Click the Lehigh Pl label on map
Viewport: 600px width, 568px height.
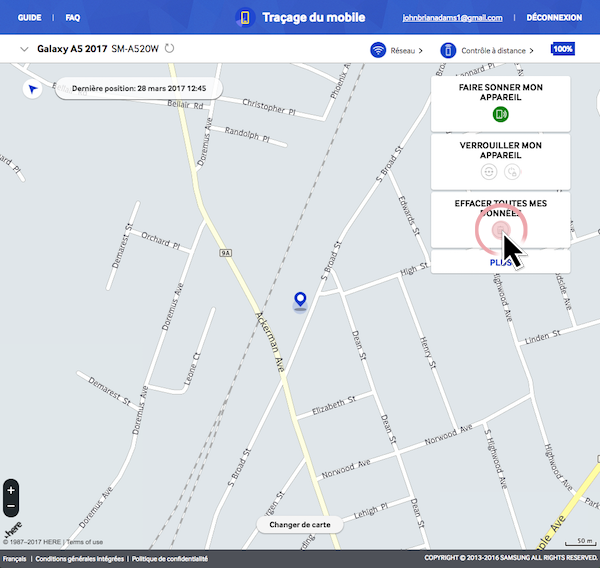click(x=371, y=511)
